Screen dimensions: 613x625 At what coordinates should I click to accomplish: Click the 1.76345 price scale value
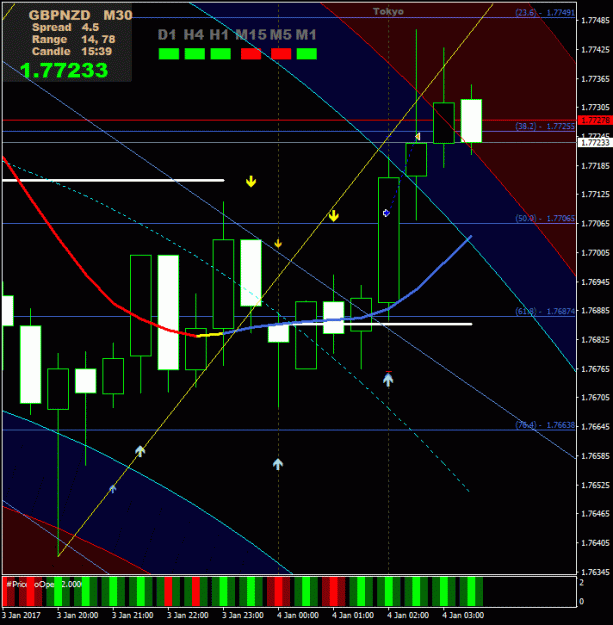595,572
